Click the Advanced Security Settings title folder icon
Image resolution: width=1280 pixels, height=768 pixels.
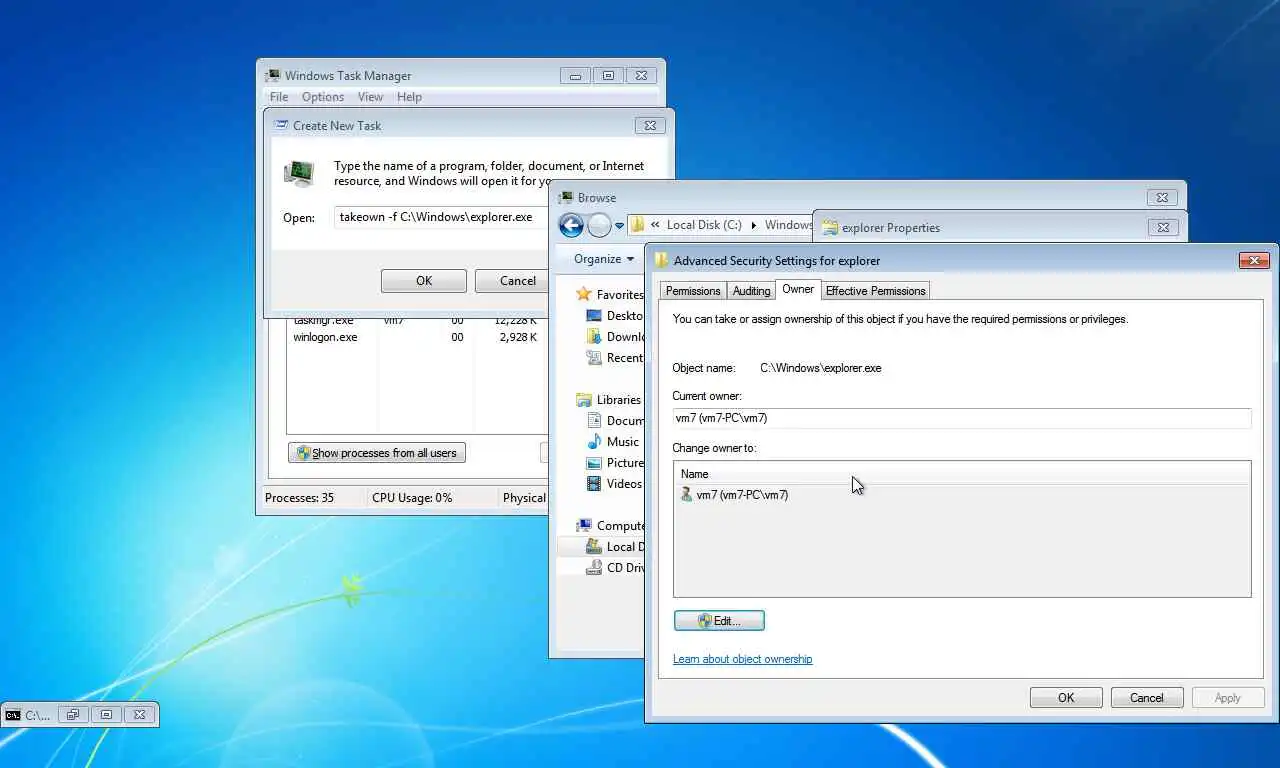point(661,260)
